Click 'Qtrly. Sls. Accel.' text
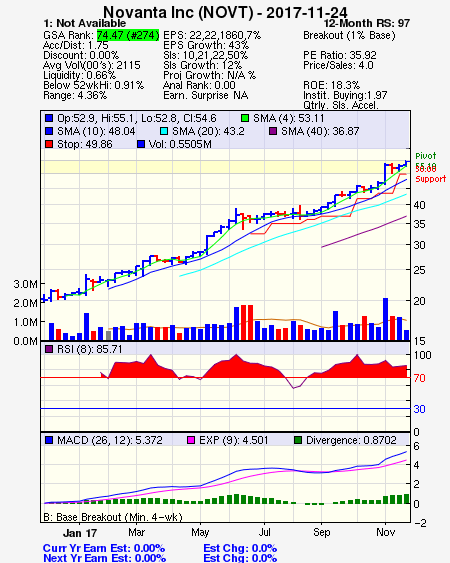 click(341, 105)
